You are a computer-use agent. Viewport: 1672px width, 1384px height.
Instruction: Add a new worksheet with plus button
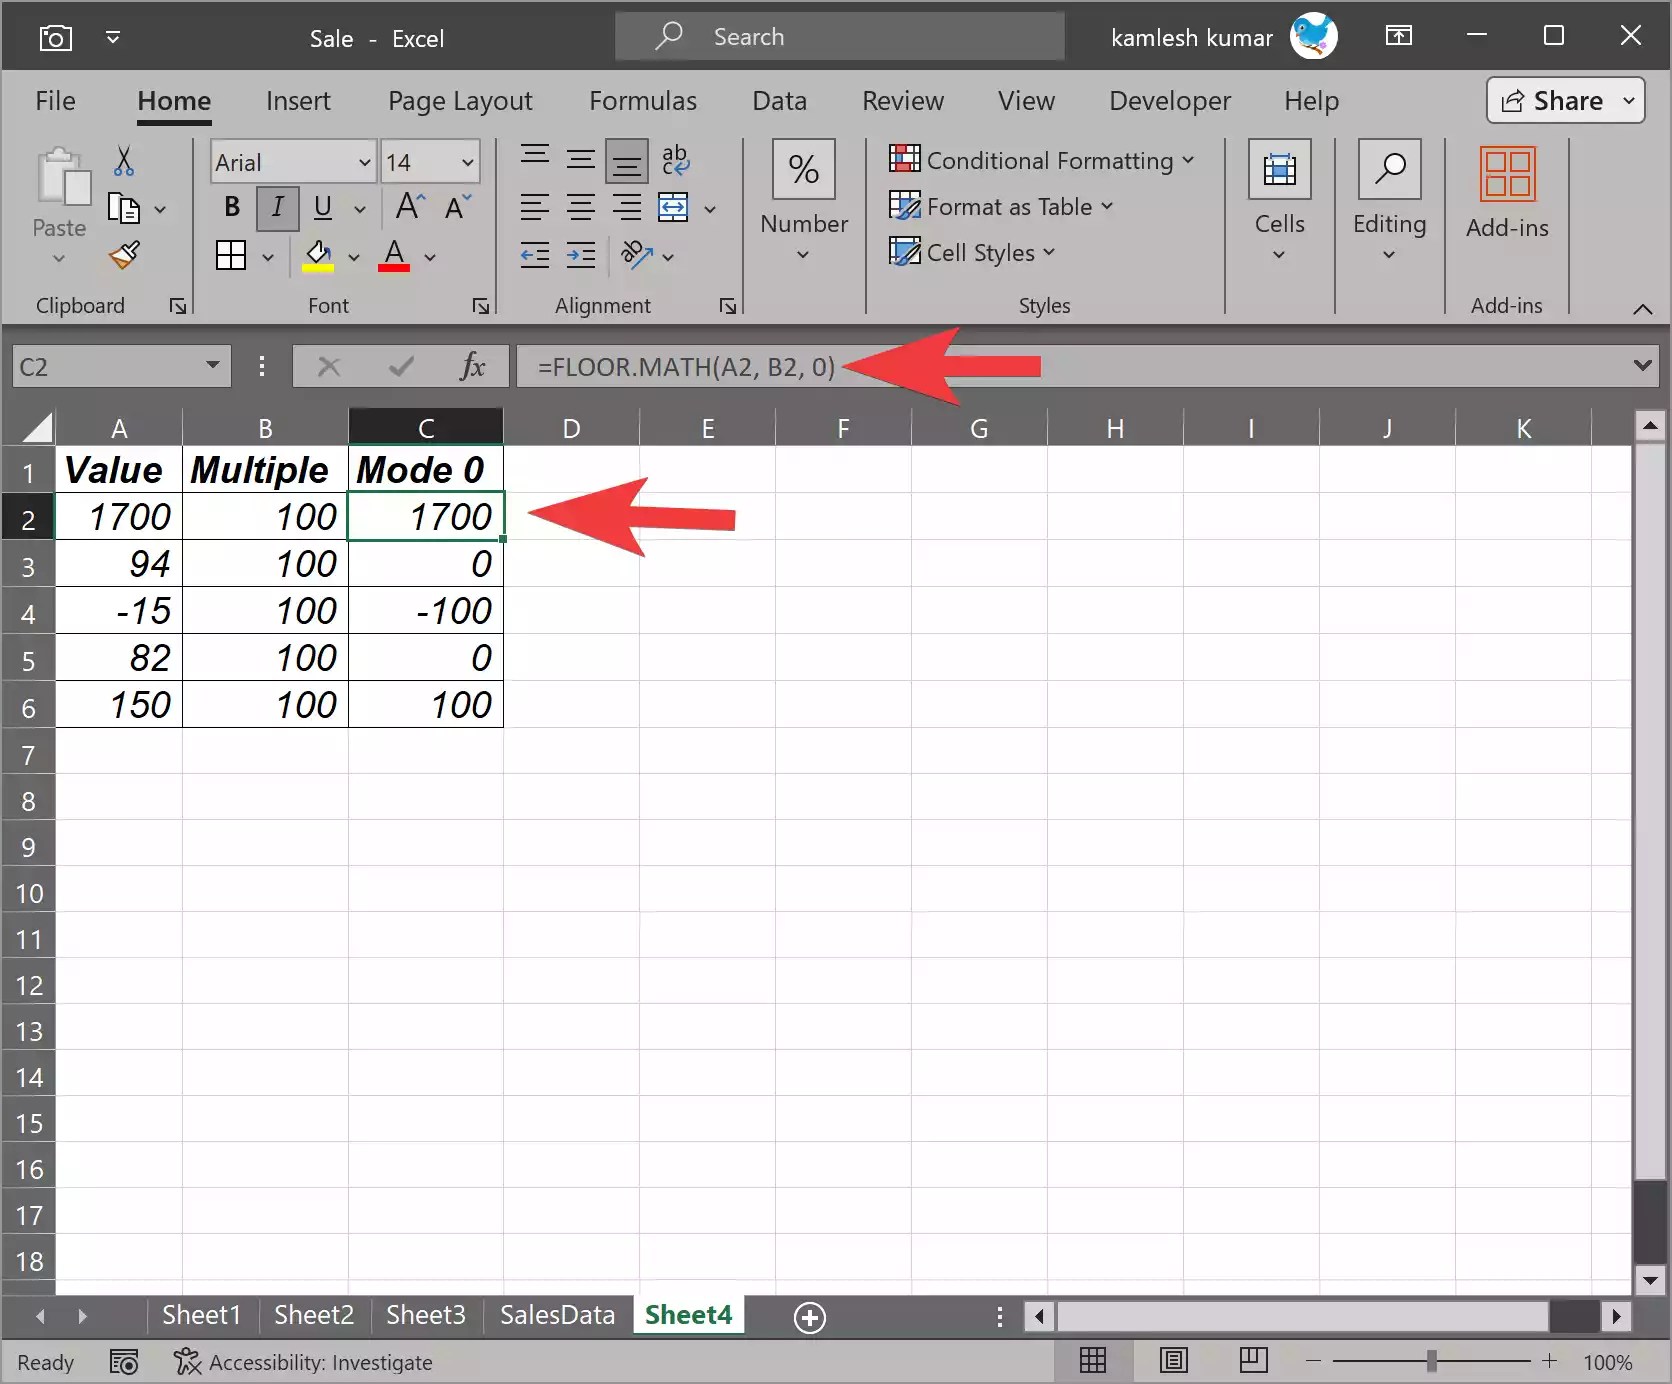click(809, 1317)
